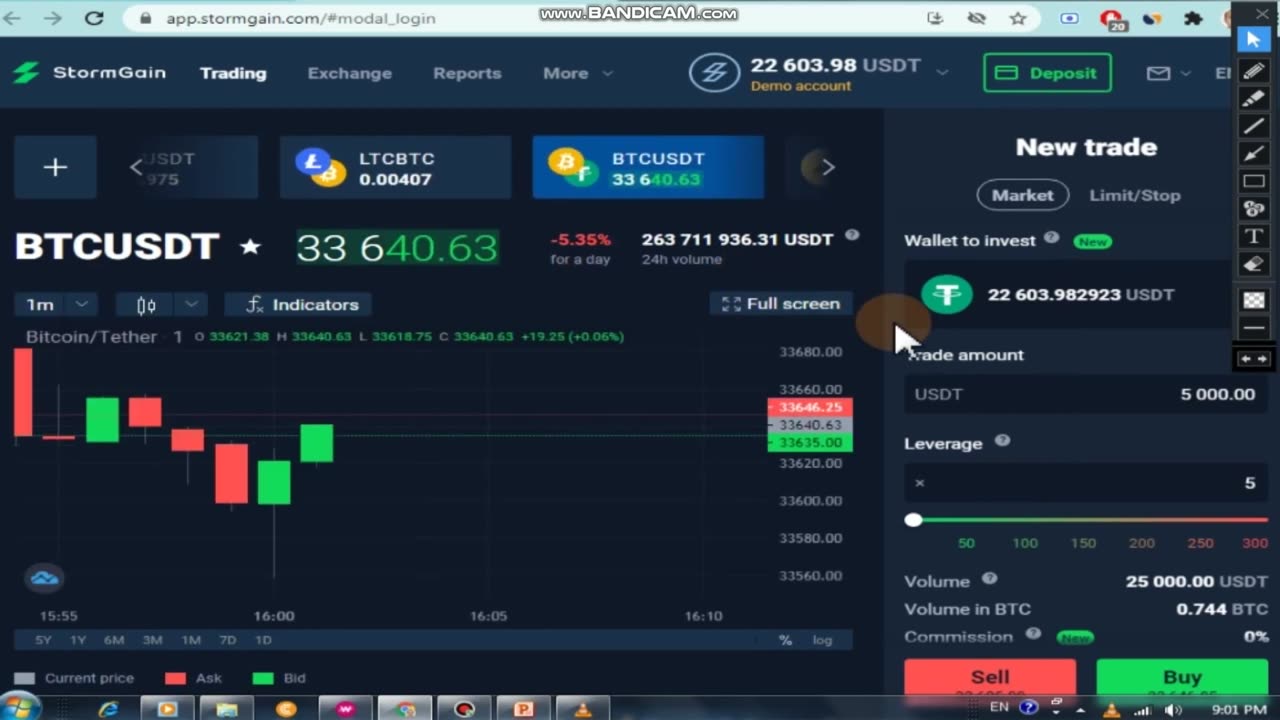
Task: Open the Bandicam color picker square
Action: [x=1254, y=300]
